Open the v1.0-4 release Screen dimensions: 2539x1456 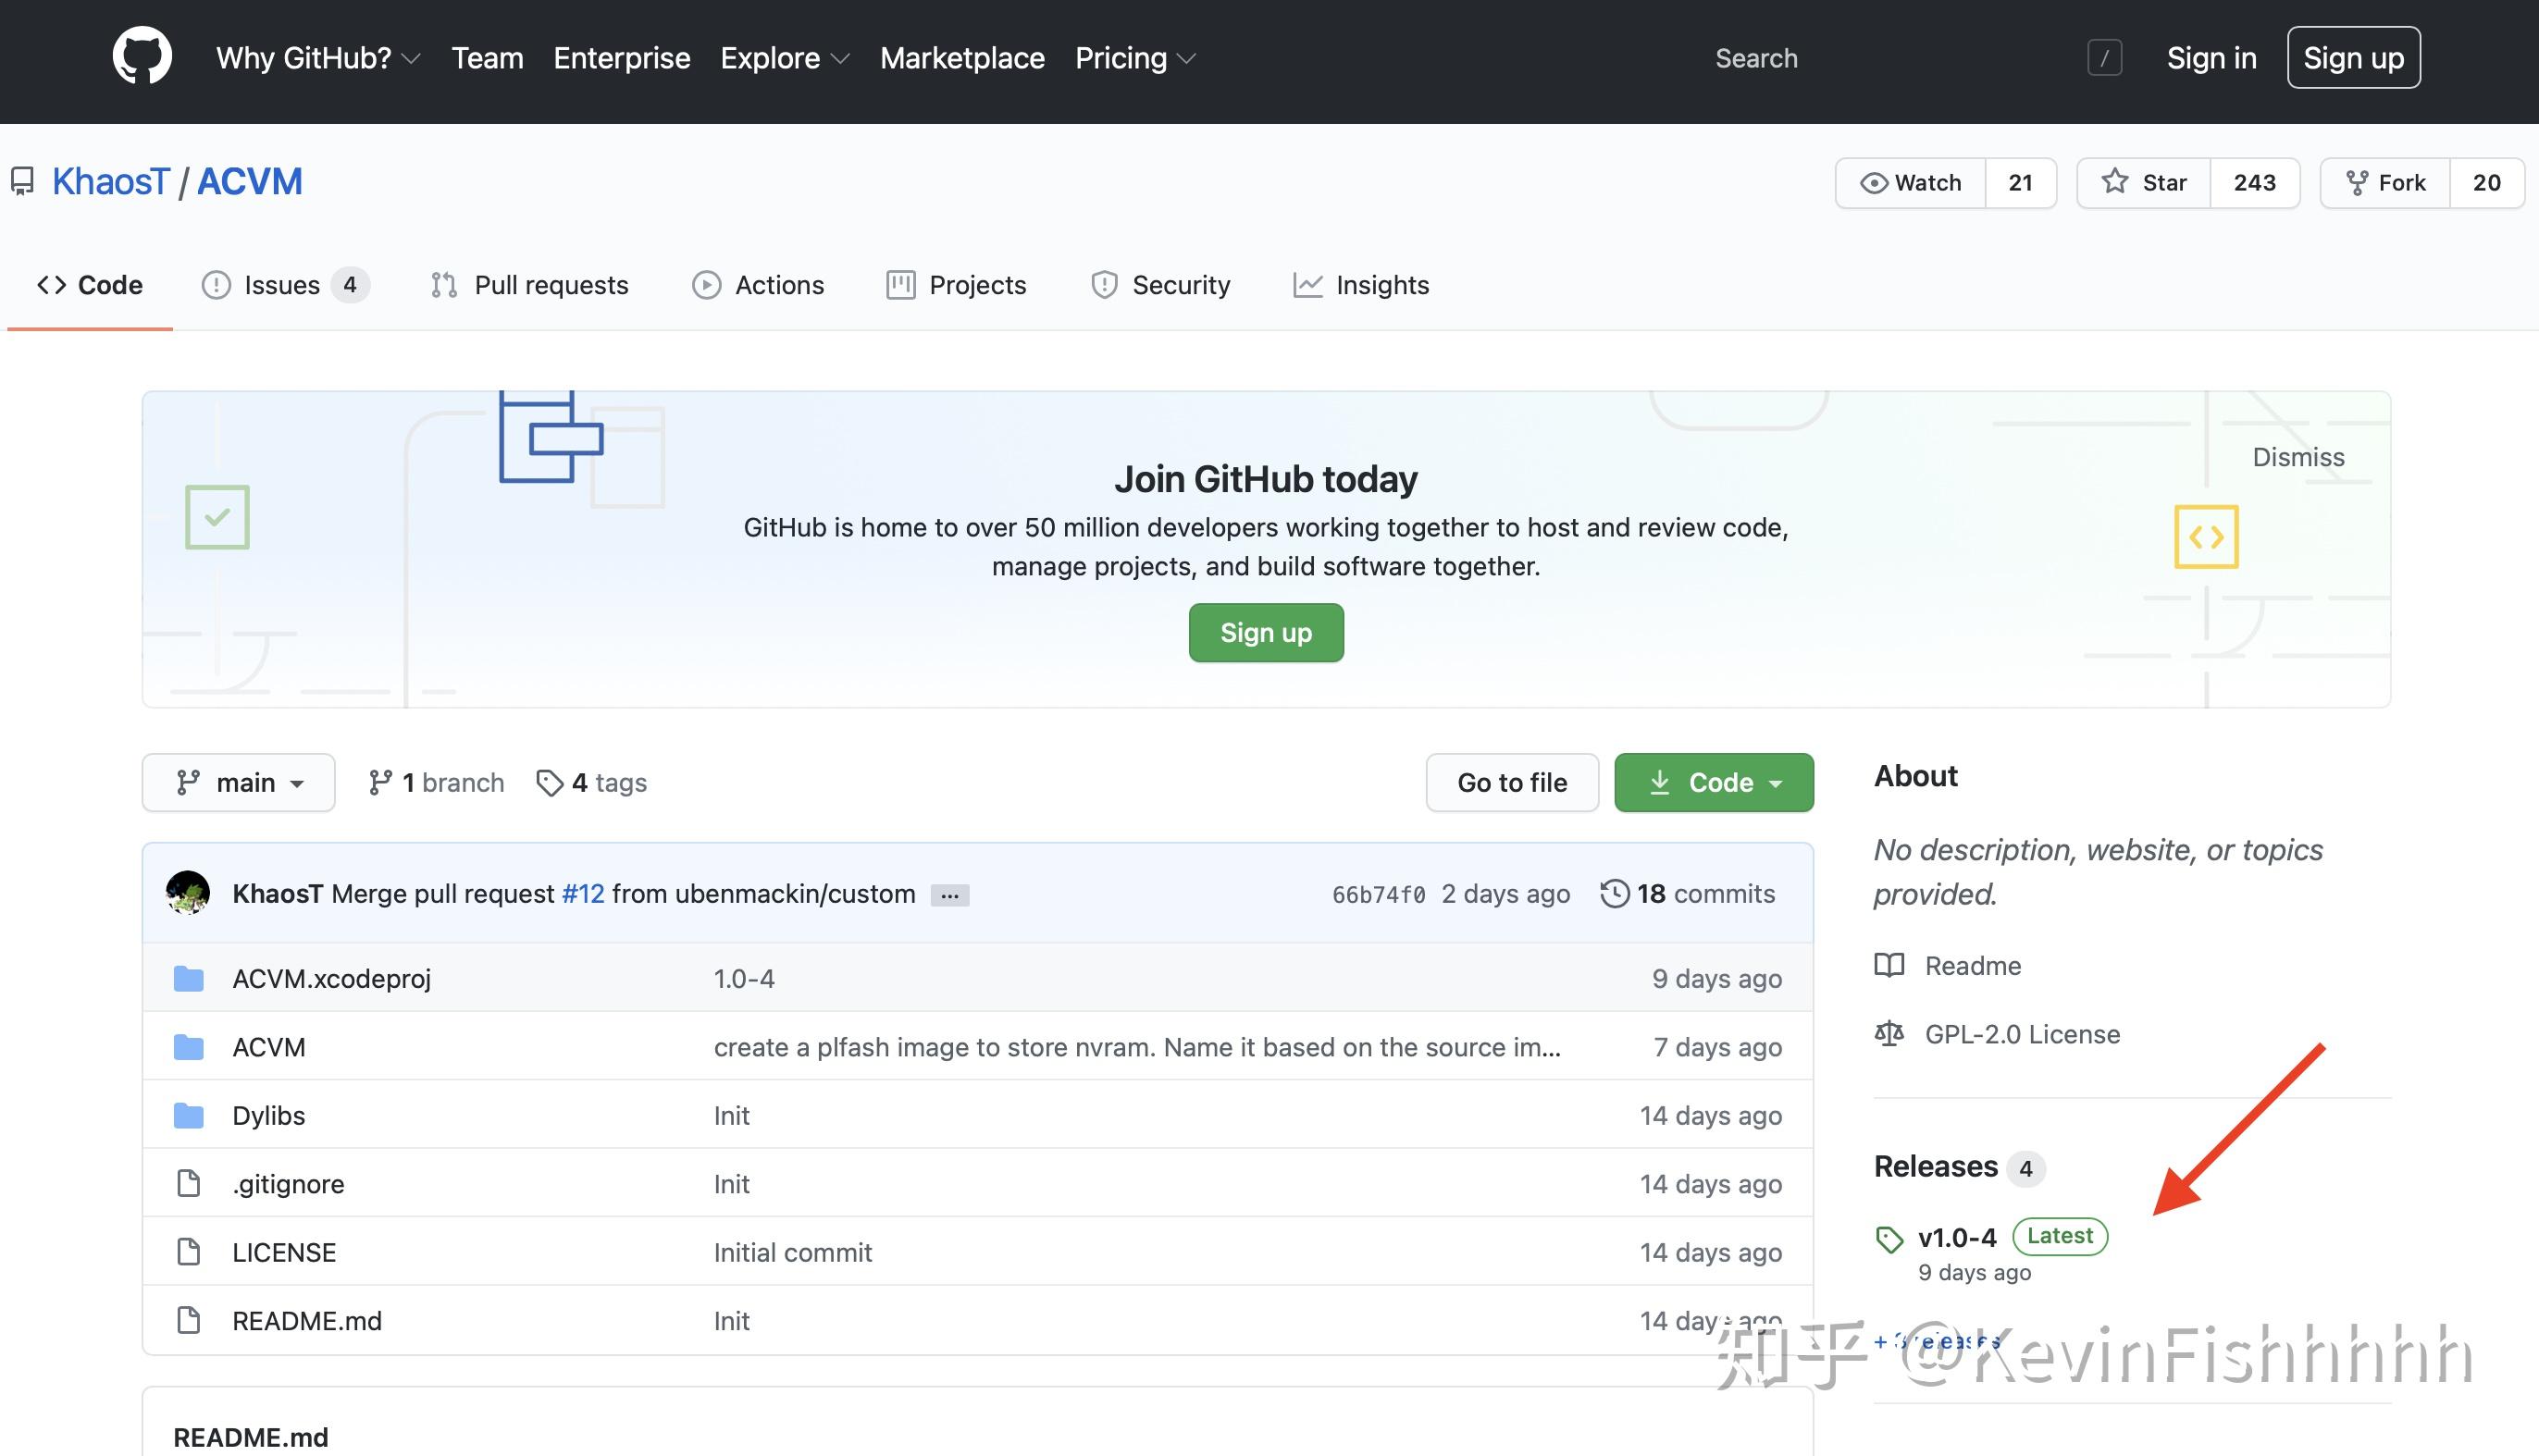[1956, 1237]
